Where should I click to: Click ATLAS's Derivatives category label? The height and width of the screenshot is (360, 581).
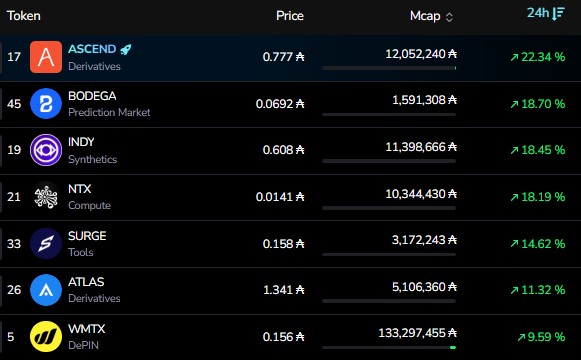[x=94, y=299]
